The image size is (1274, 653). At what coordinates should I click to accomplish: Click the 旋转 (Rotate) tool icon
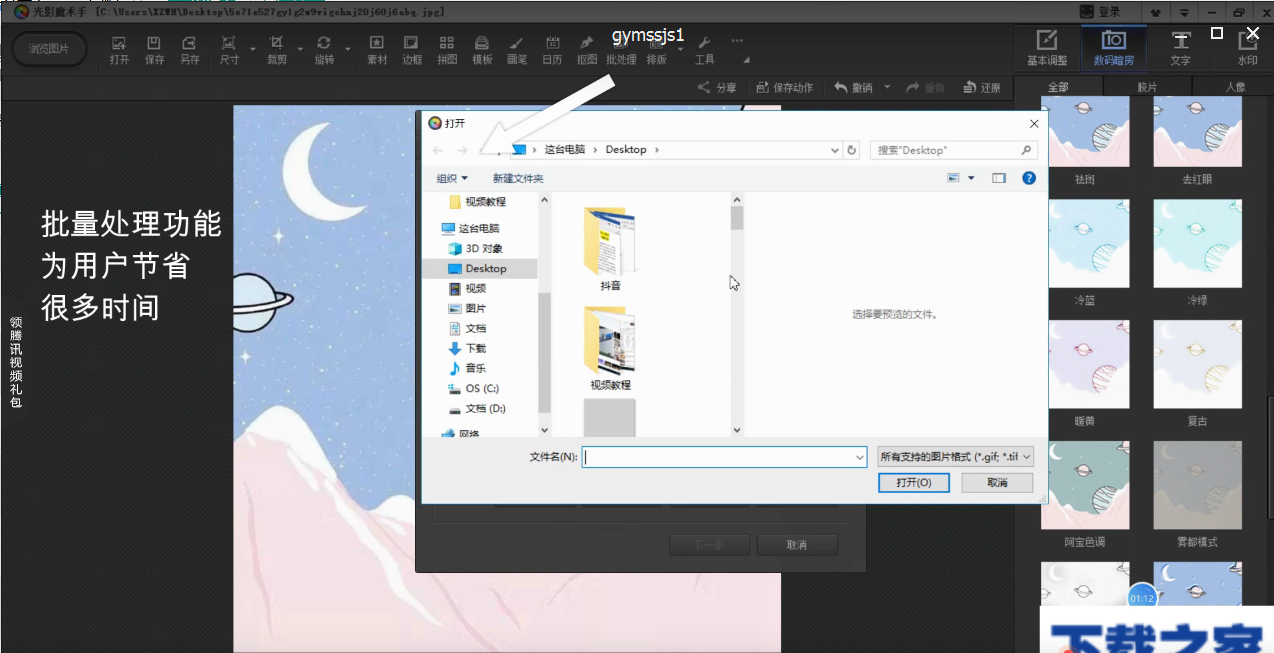click(324, 50)
